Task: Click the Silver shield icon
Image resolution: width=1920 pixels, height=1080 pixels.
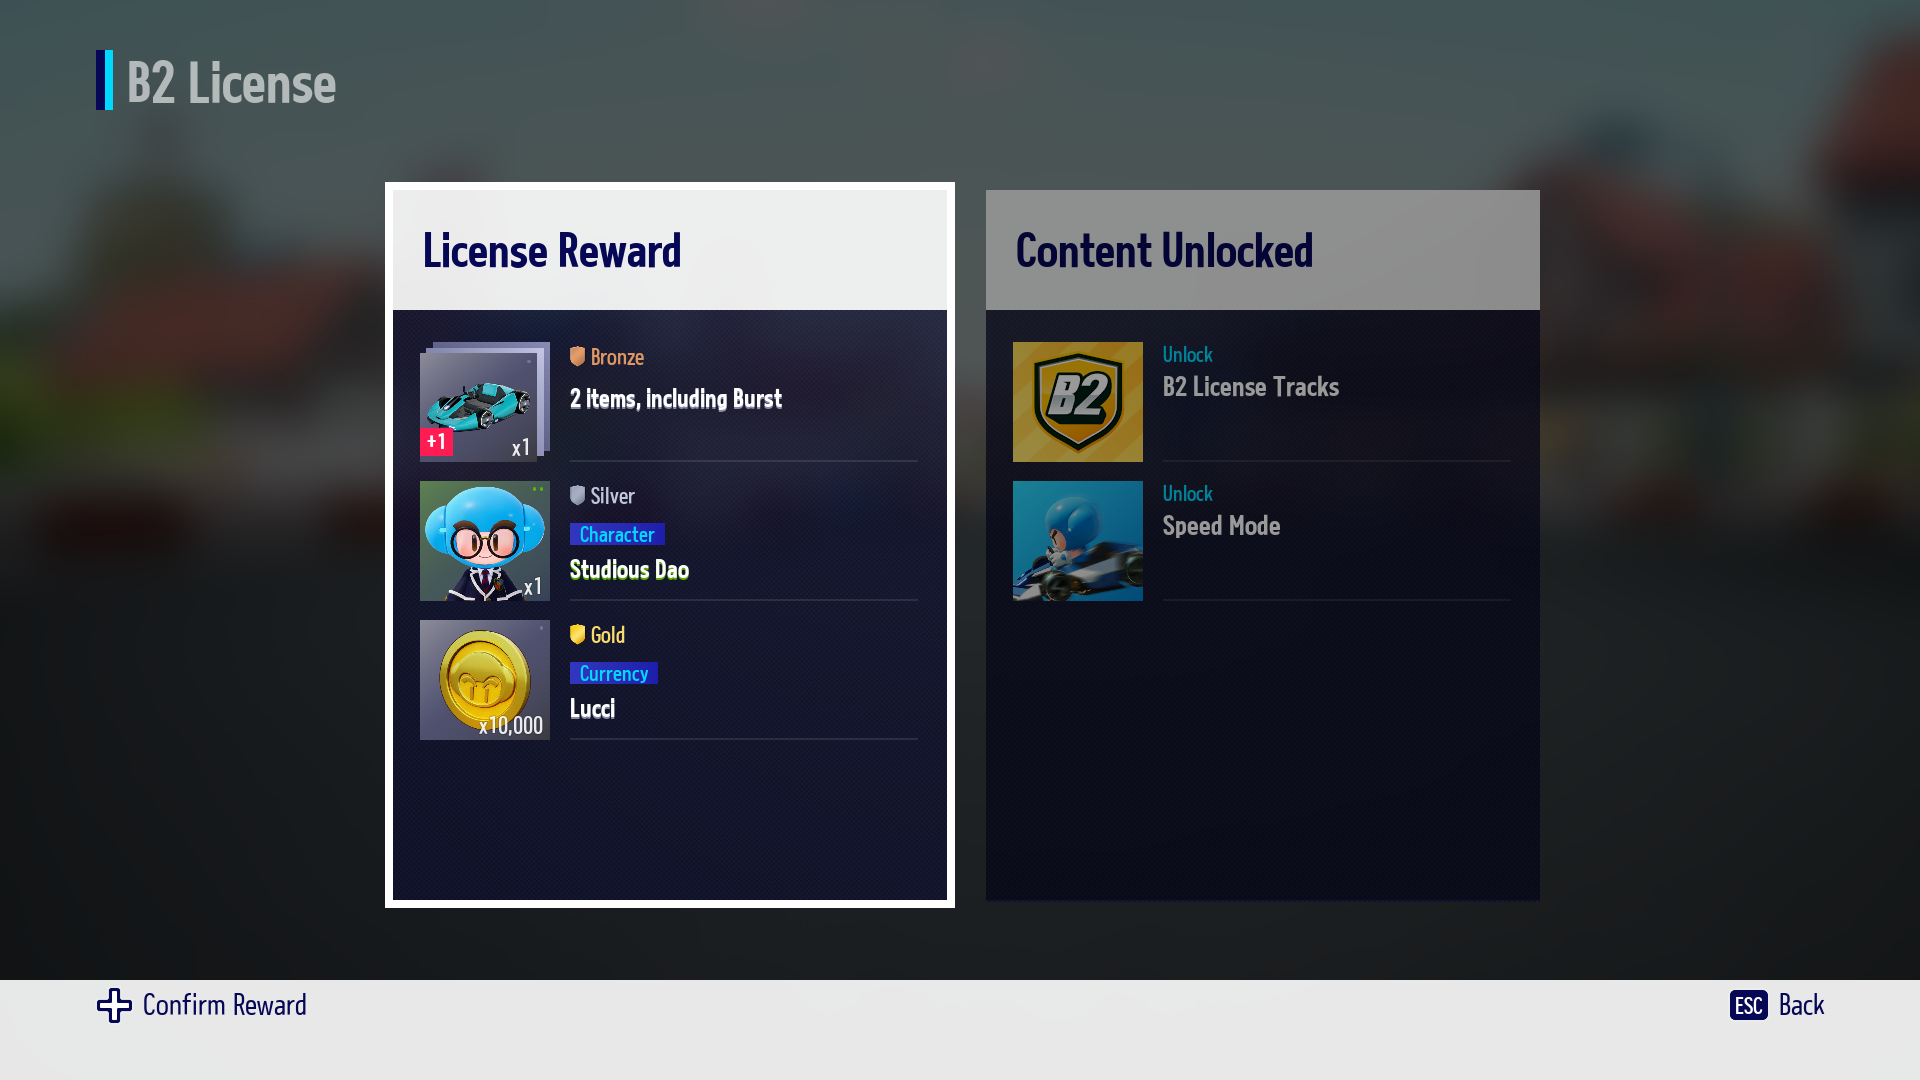Action: [x=577, y=495]
